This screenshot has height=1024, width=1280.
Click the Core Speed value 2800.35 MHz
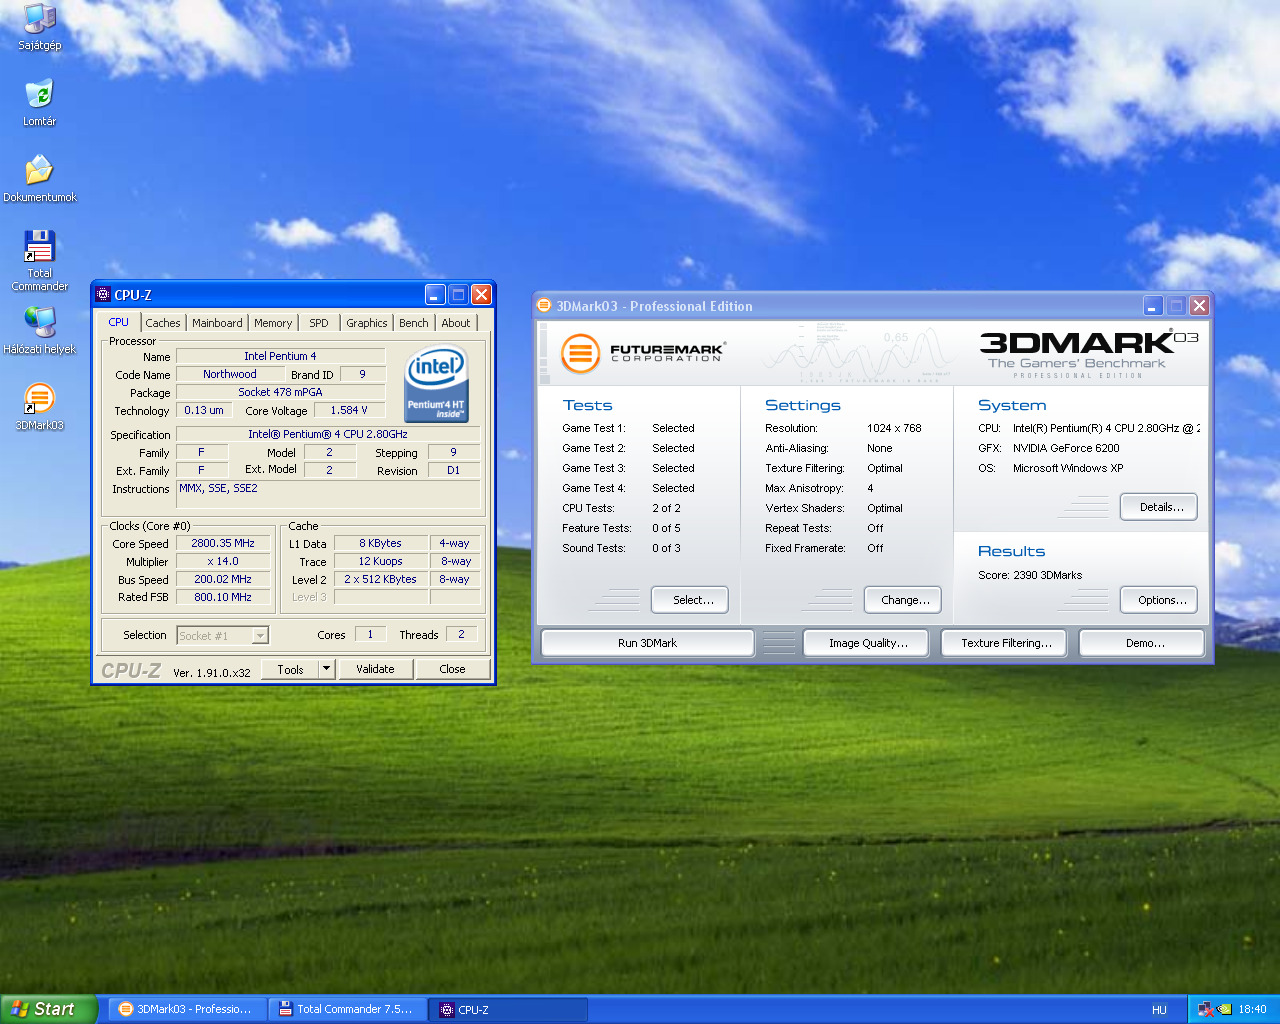[223, 543]
